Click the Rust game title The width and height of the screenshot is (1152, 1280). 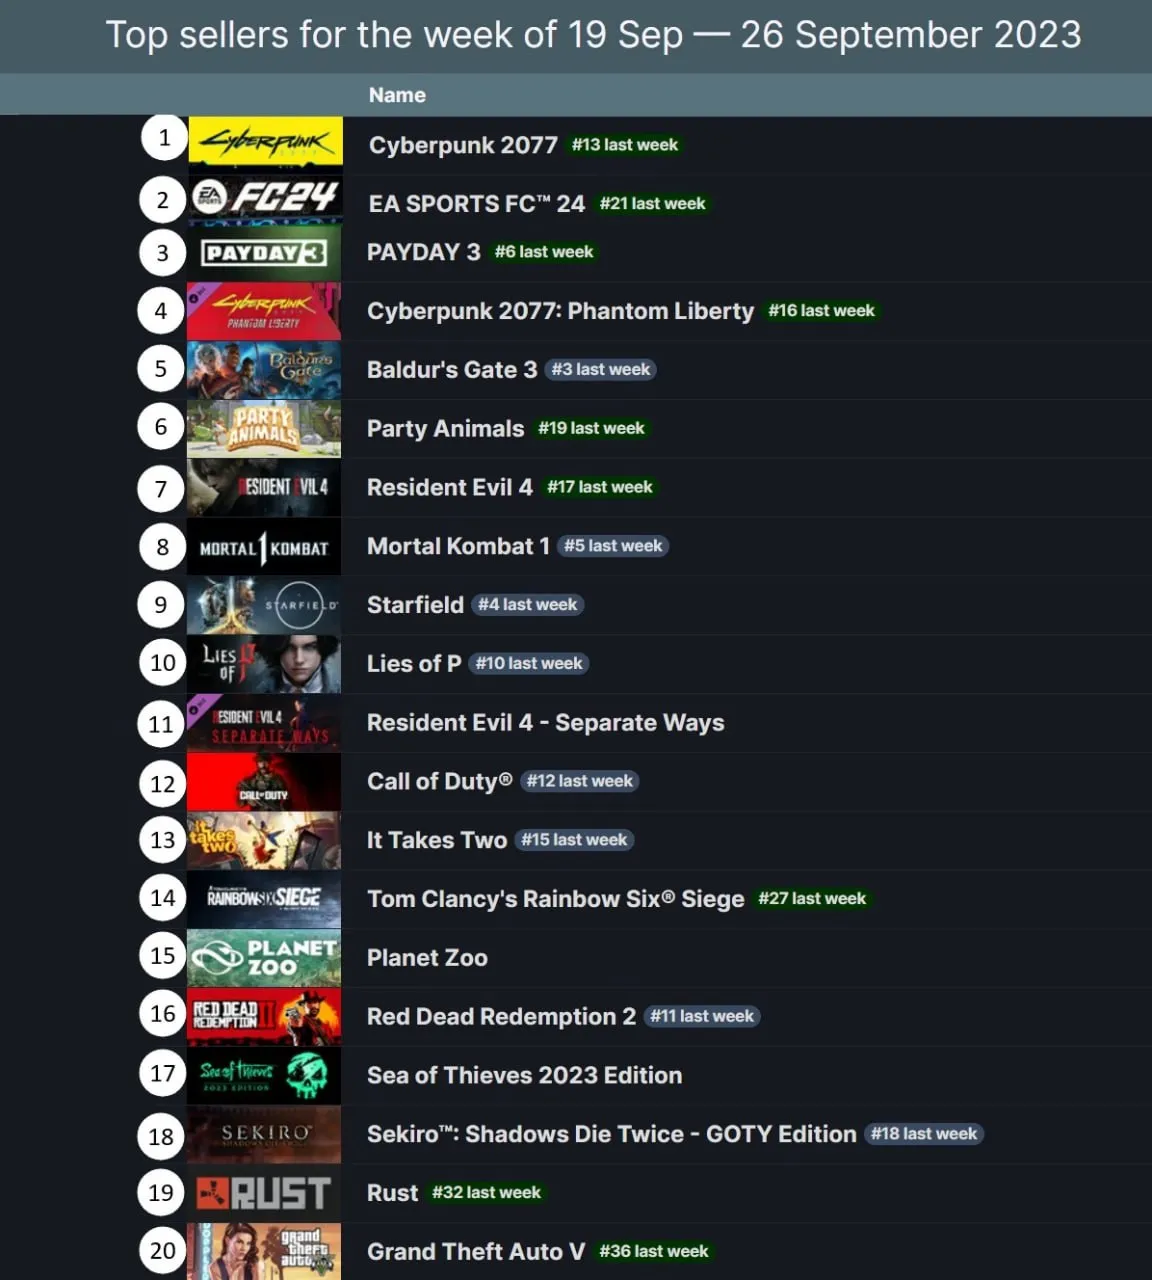tap(392, 1193)
